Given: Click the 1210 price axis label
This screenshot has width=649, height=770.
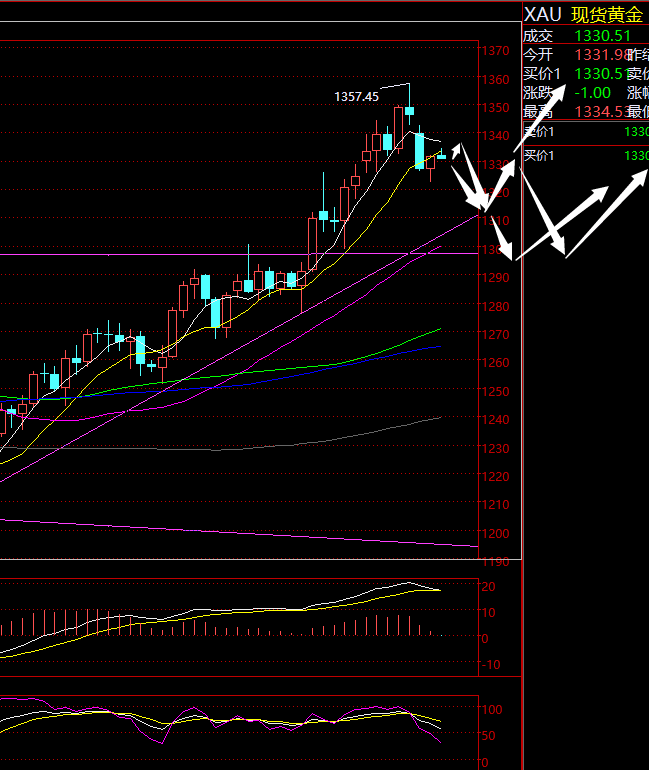Looking at the screenshot, I should click(495, 505).
